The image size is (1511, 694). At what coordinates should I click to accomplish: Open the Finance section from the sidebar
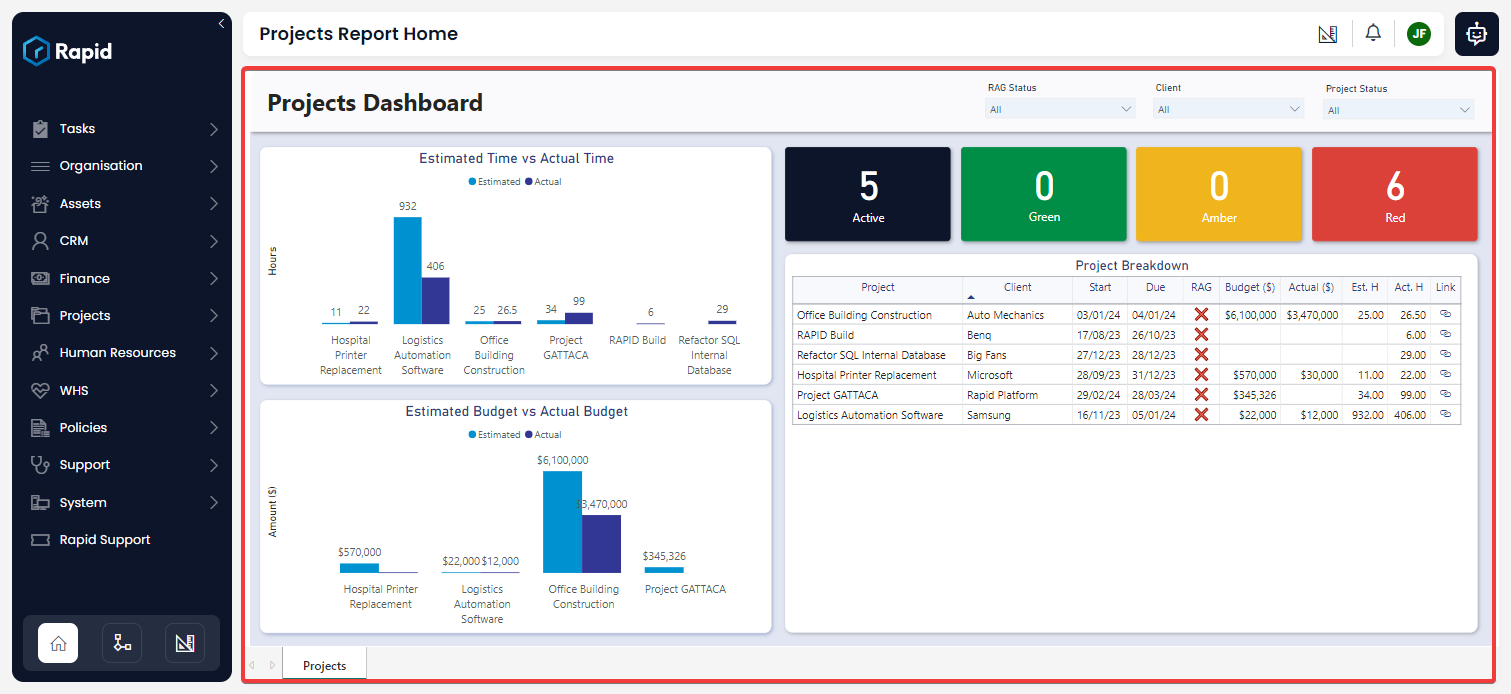(83, 278)
